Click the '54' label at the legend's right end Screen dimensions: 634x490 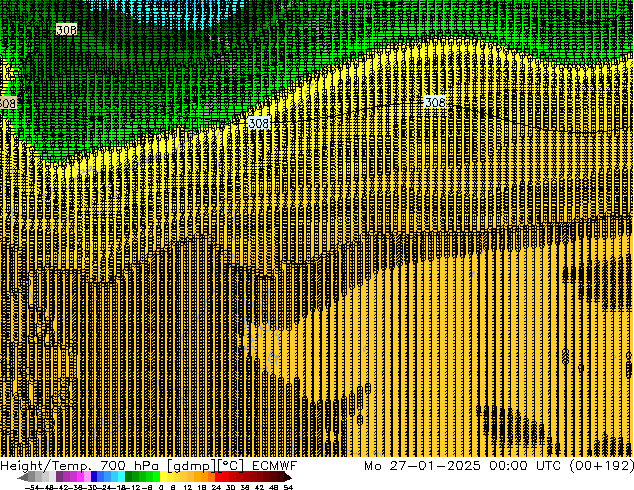click(x=288, y=487)
